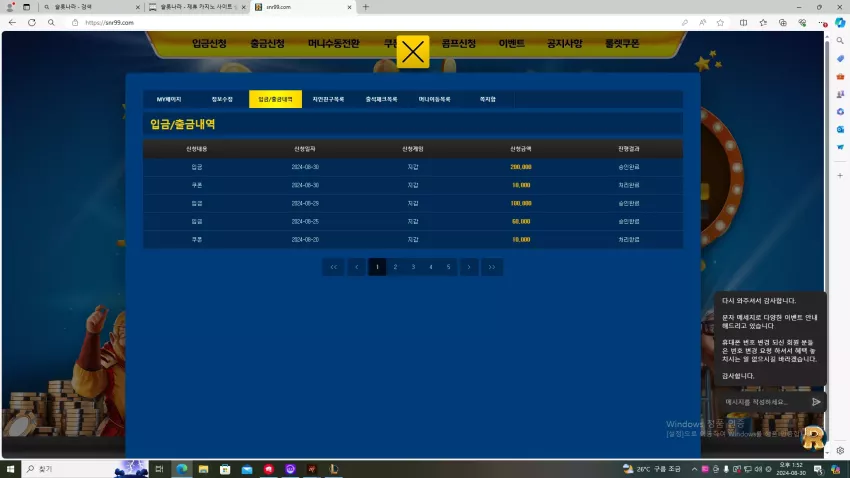
Task: Refresh the page in the browser toolbar
Action: [x=32, y=23]
